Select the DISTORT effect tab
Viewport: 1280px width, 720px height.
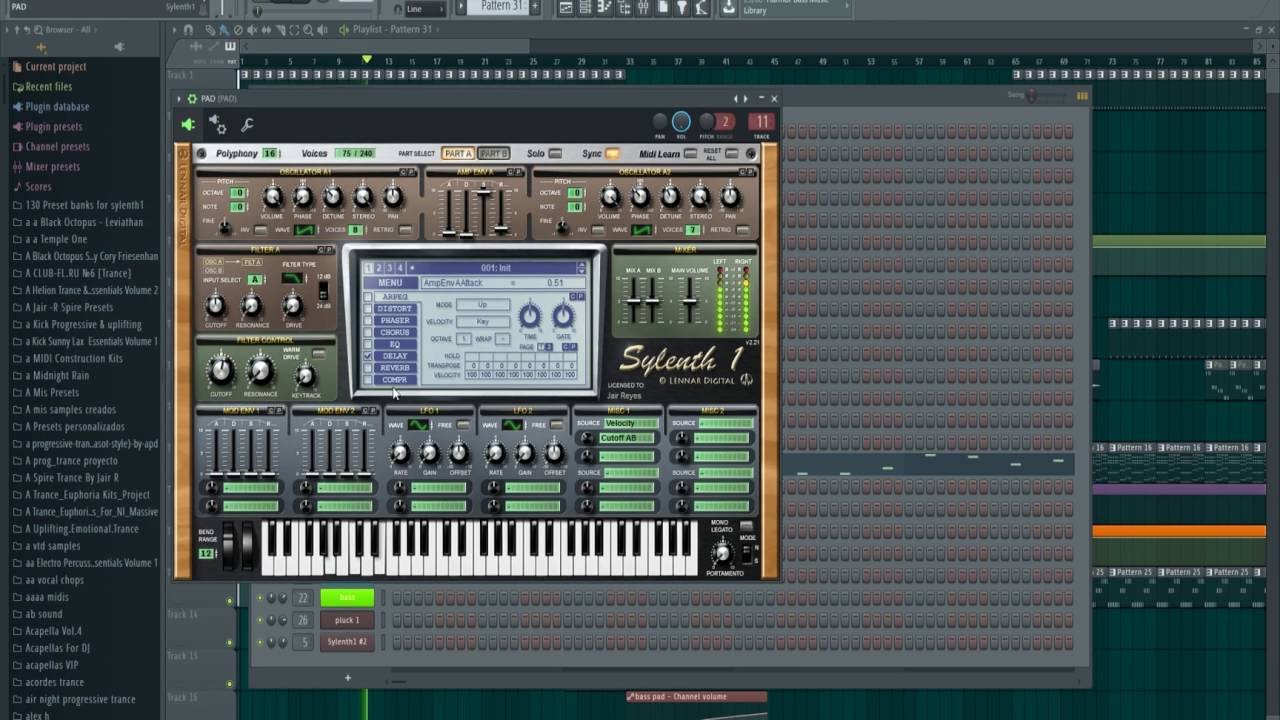tap(395, 309)
